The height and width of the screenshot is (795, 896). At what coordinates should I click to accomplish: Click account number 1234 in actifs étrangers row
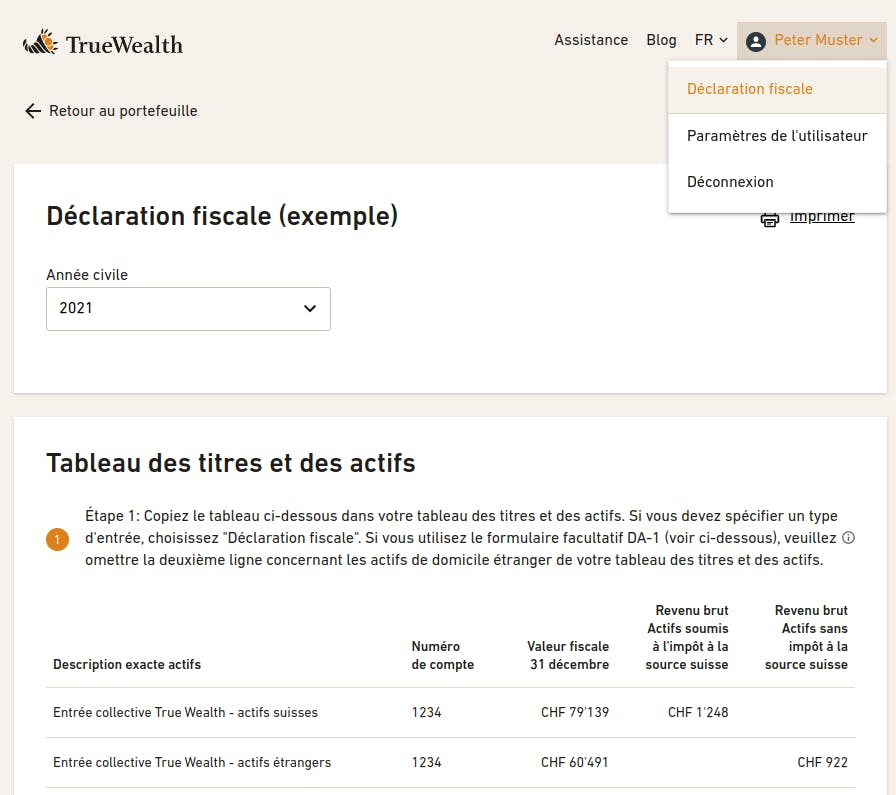pyautogui.click(x=426, y=762)
